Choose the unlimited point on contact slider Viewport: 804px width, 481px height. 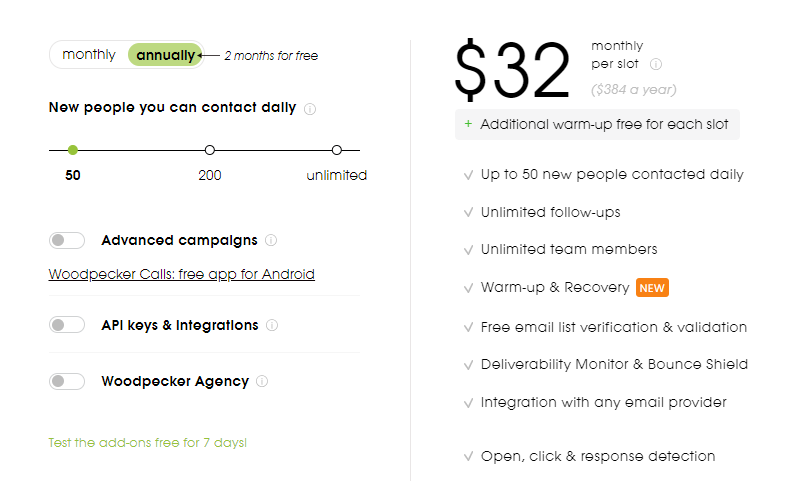[x=336, y=150]
